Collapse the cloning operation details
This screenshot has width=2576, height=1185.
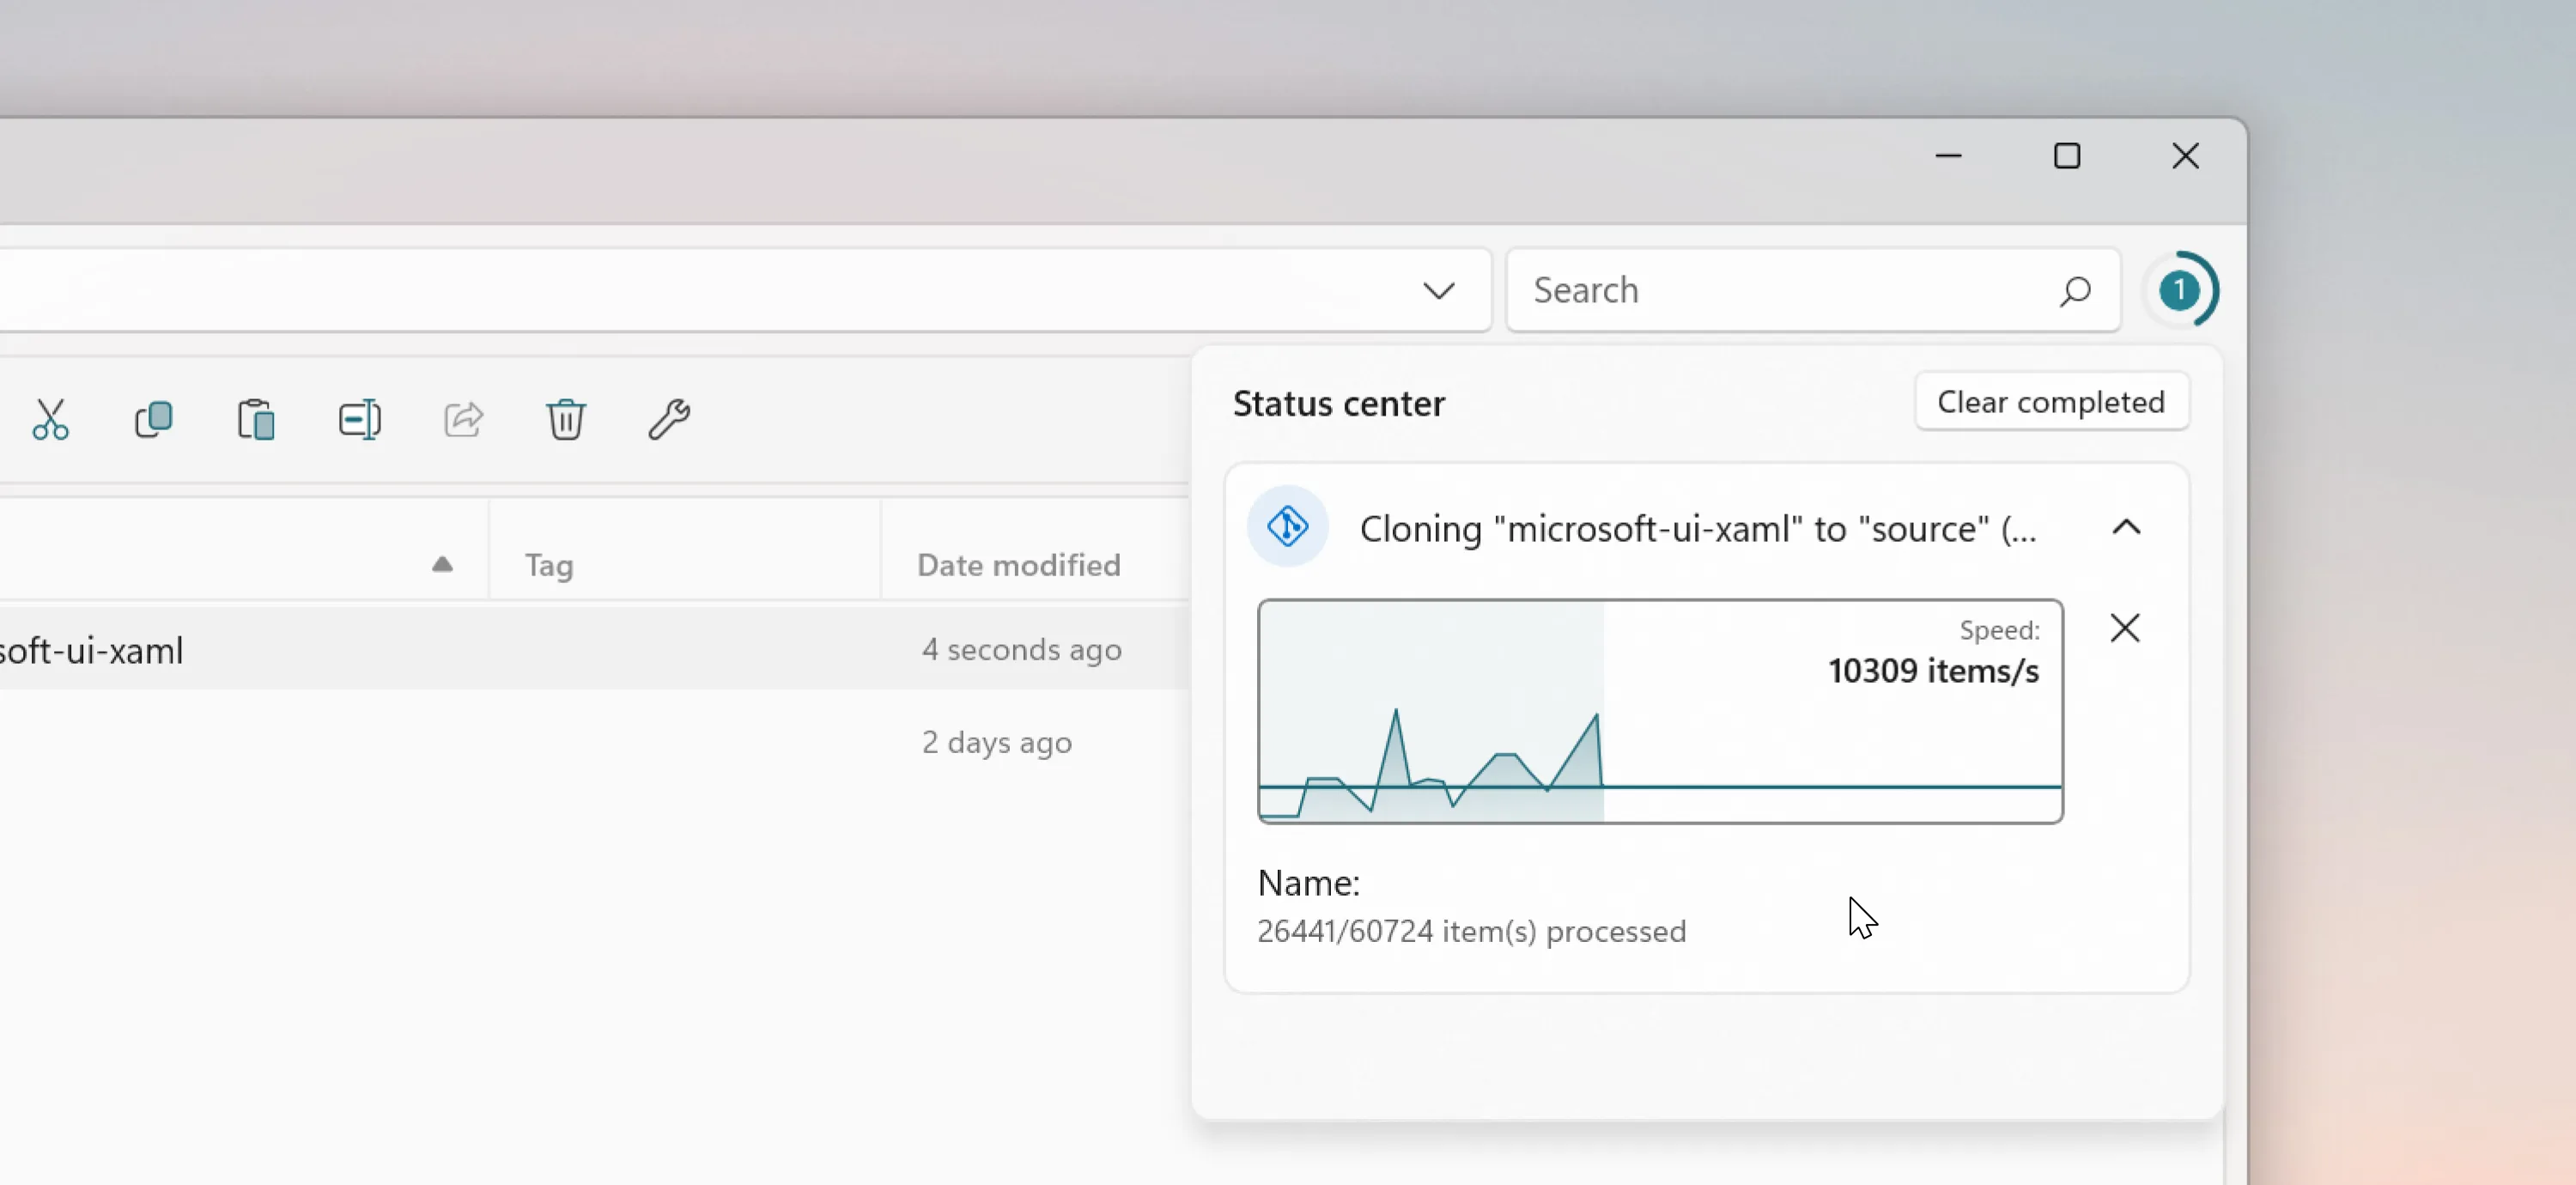tap(2127, 527)
